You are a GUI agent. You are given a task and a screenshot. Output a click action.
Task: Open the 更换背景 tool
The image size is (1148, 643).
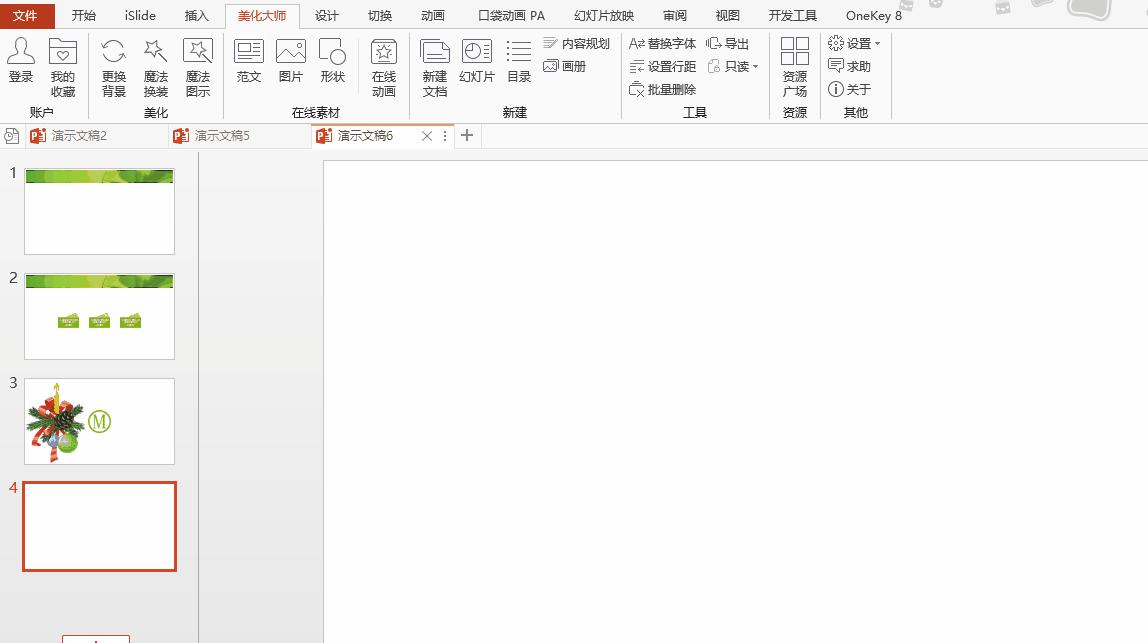[x=113, y=67]
